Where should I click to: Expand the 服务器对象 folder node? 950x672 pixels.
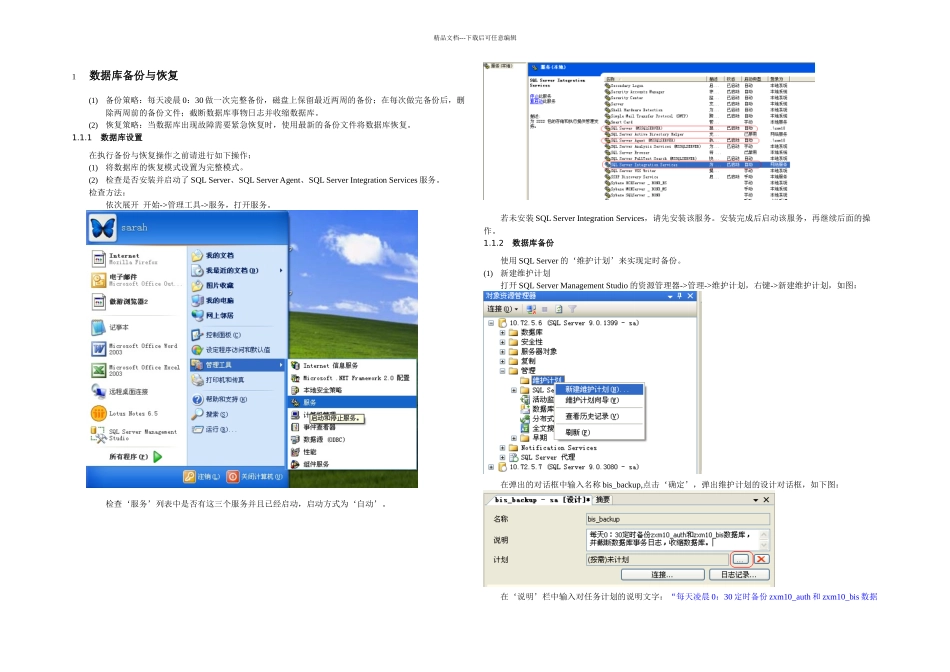(502, 351)
